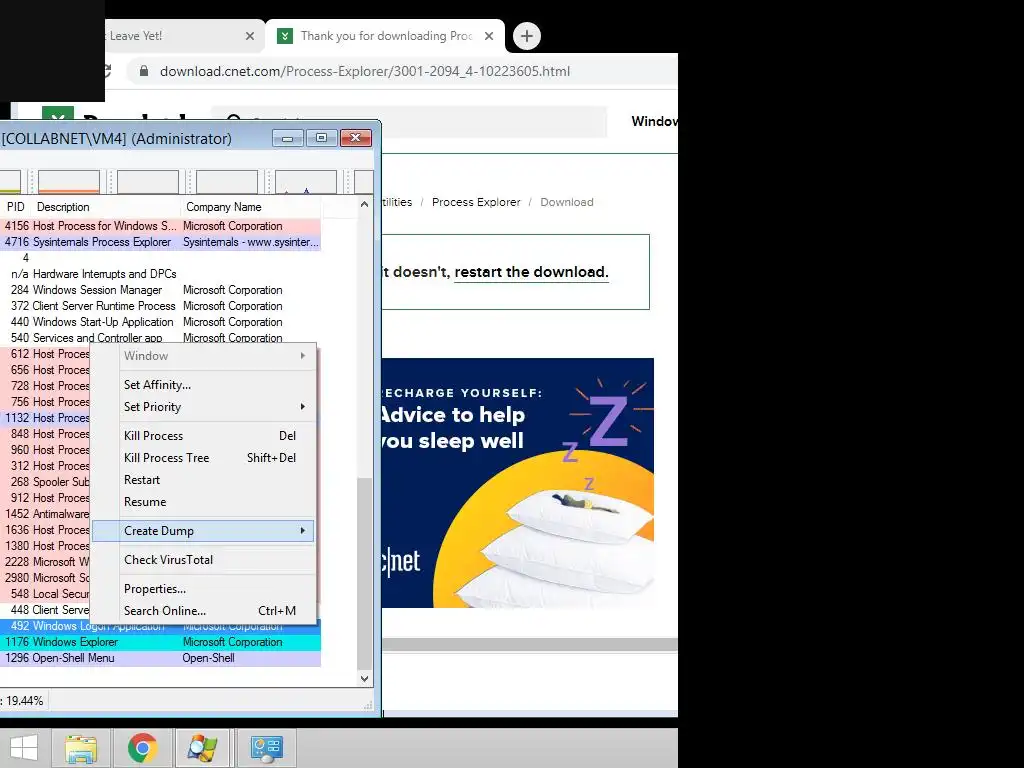Select the 1296 Open-Shell Menu row
This screenshot has width=1024, height=768.
pyautogui.click(x=160, y=658)
